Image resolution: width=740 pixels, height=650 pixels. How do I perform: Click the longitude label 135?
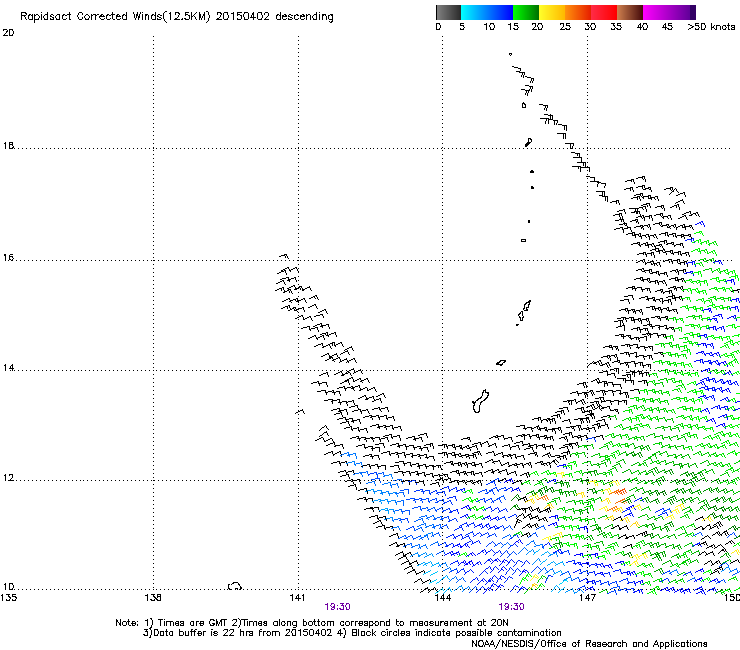8,598
